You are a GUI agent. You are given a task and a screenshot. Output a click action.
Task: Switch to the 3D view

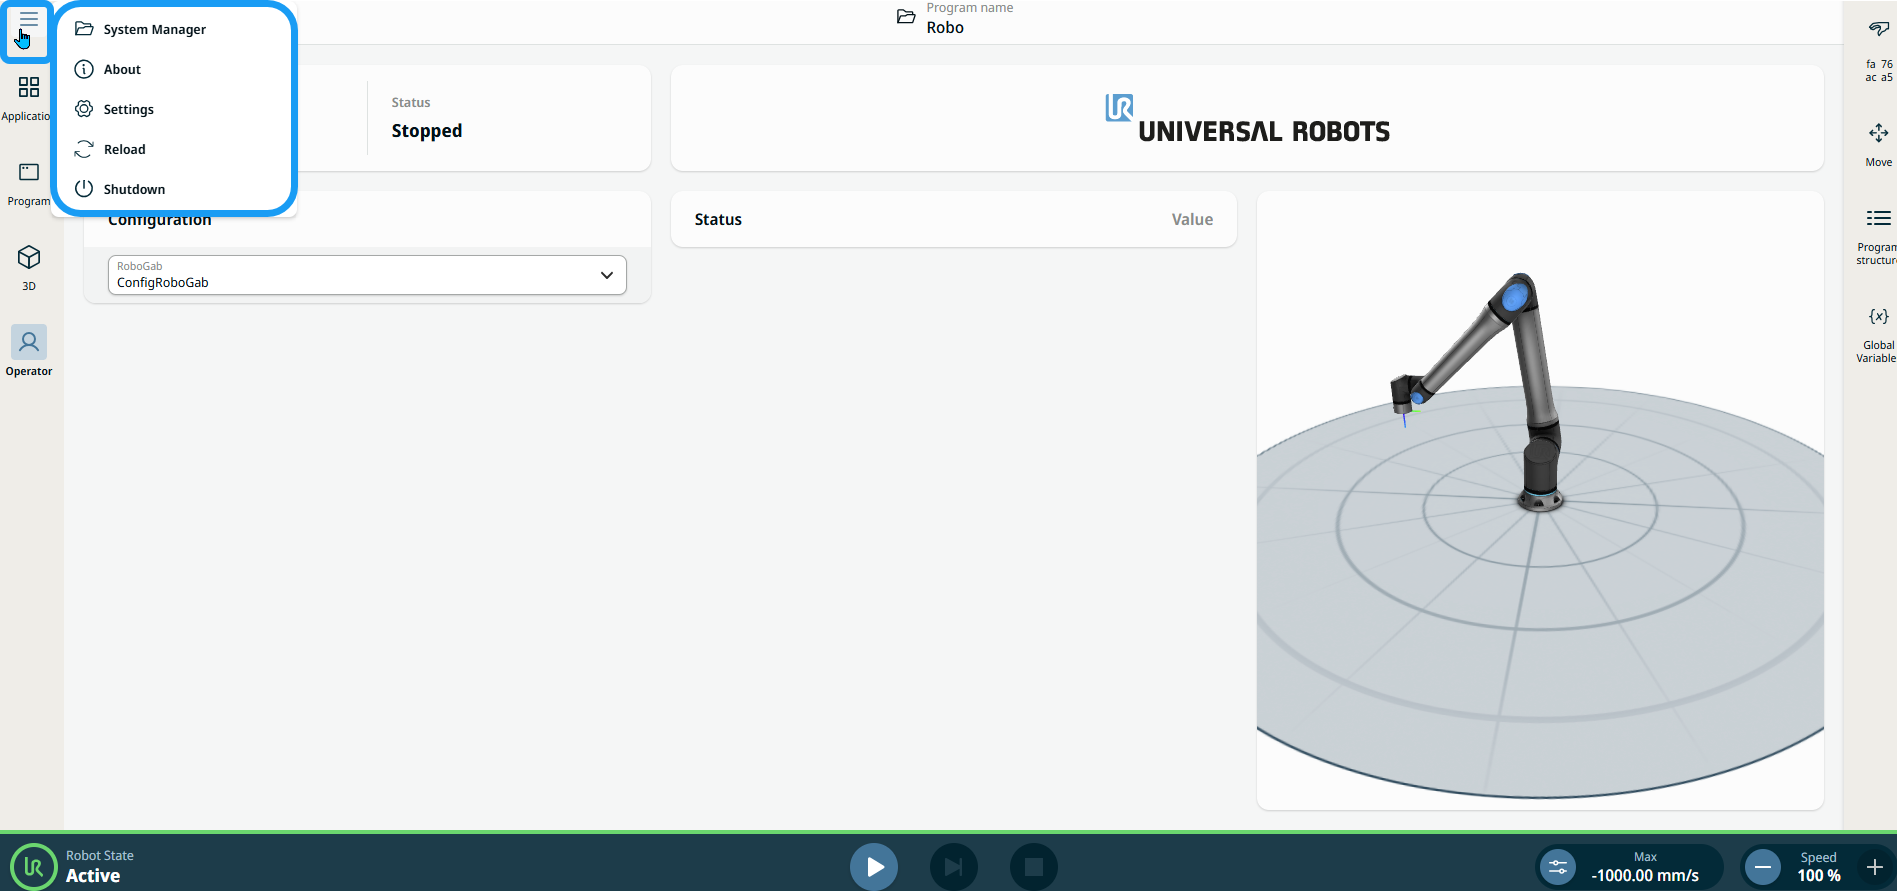(28, 267)
